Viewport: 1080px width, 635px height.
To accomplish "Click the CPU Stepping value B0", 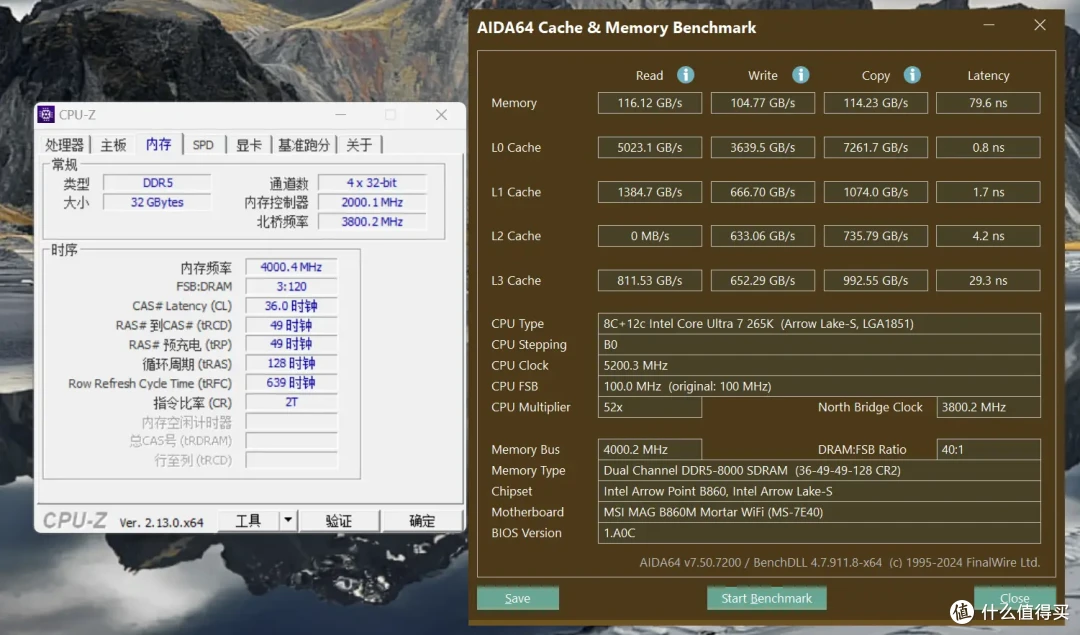I will (819, 344).
